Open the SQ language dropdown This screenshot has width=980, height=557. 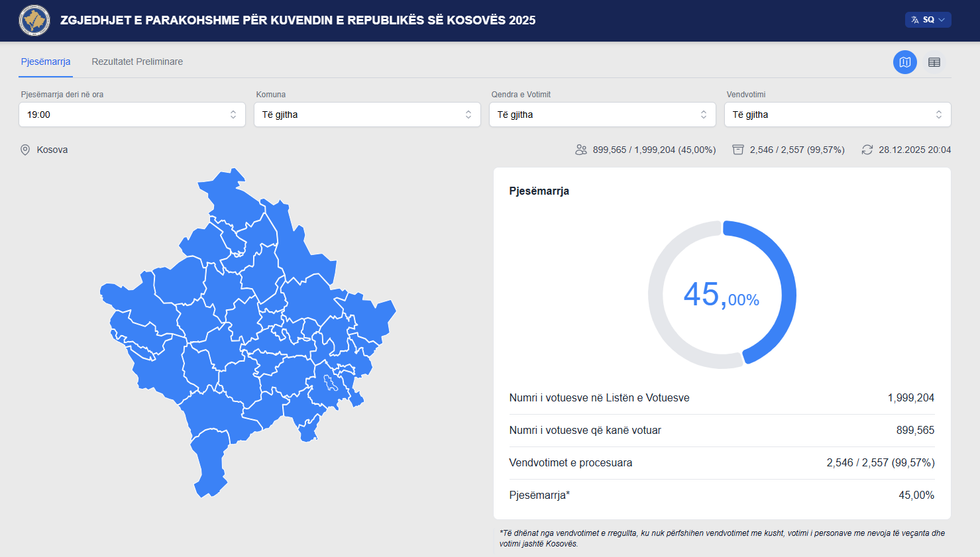pos(928,20)
